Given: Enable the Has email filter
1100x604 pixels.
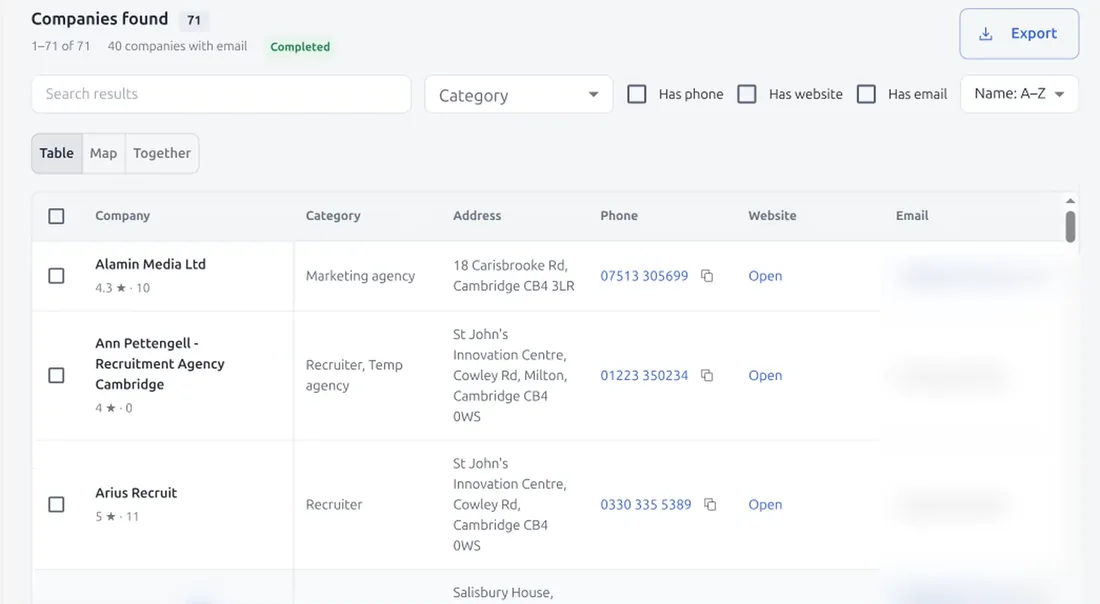Looking at the screenshot, I should (866, 94).
